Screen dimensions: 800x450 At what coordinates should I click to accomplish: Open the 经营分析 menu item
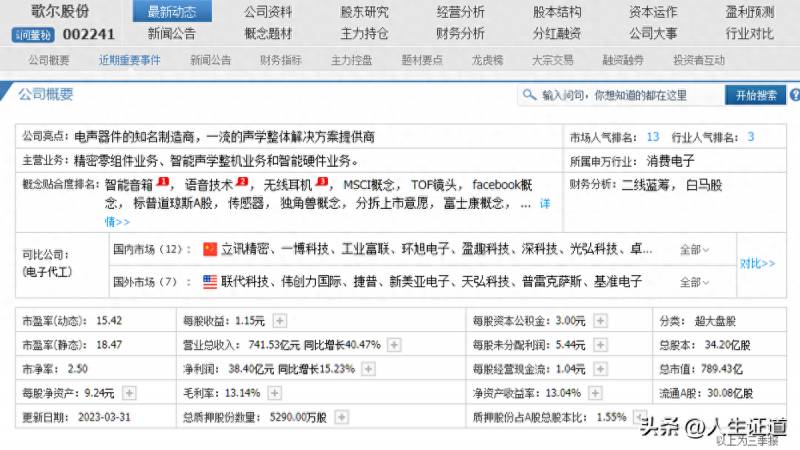tap(460, 12)
